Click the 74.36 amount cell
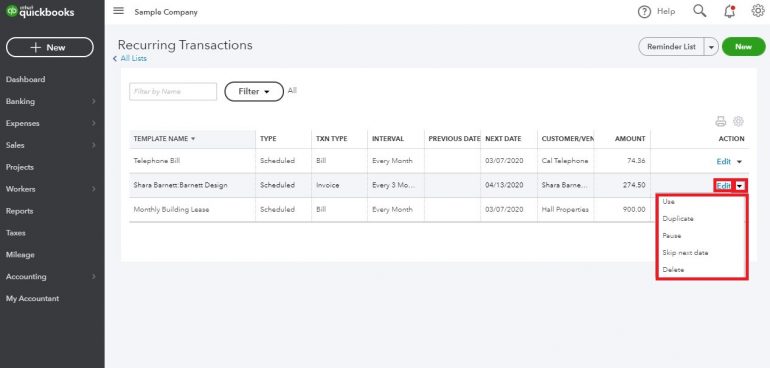This screenshot has width=770, height=368. [636, 161]
